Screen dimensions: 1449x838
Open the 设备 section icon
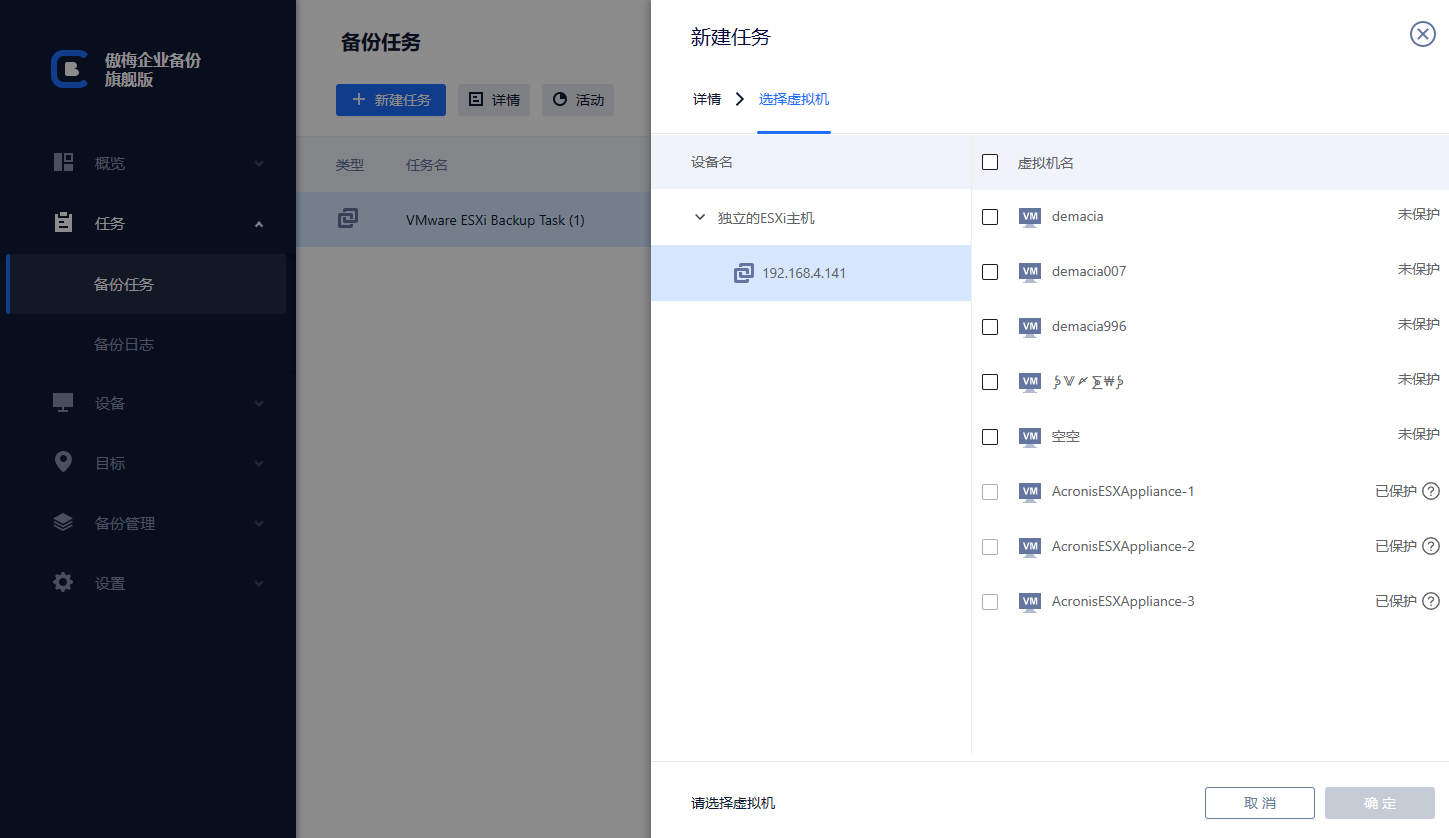point(62,403)
